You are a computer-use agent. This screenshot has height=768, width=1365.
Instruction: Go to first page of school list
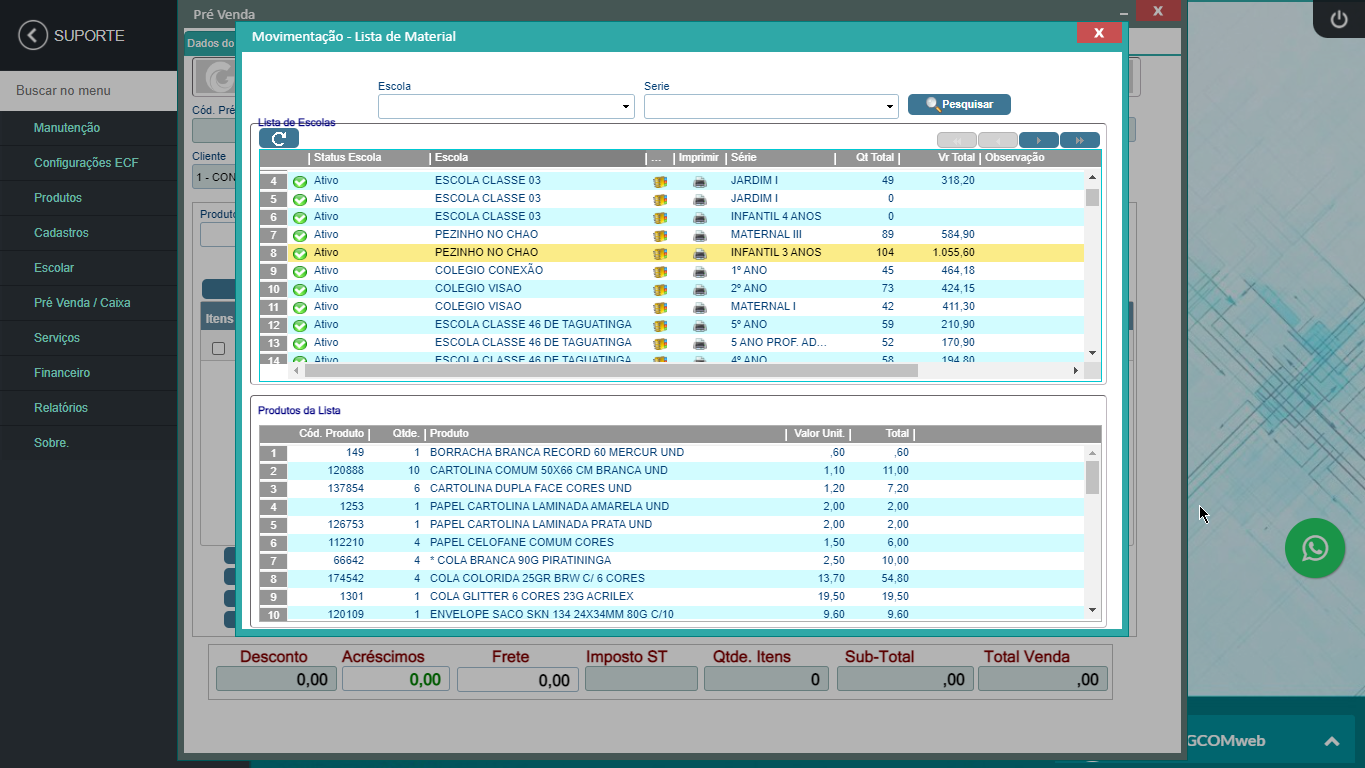point(957,140)
